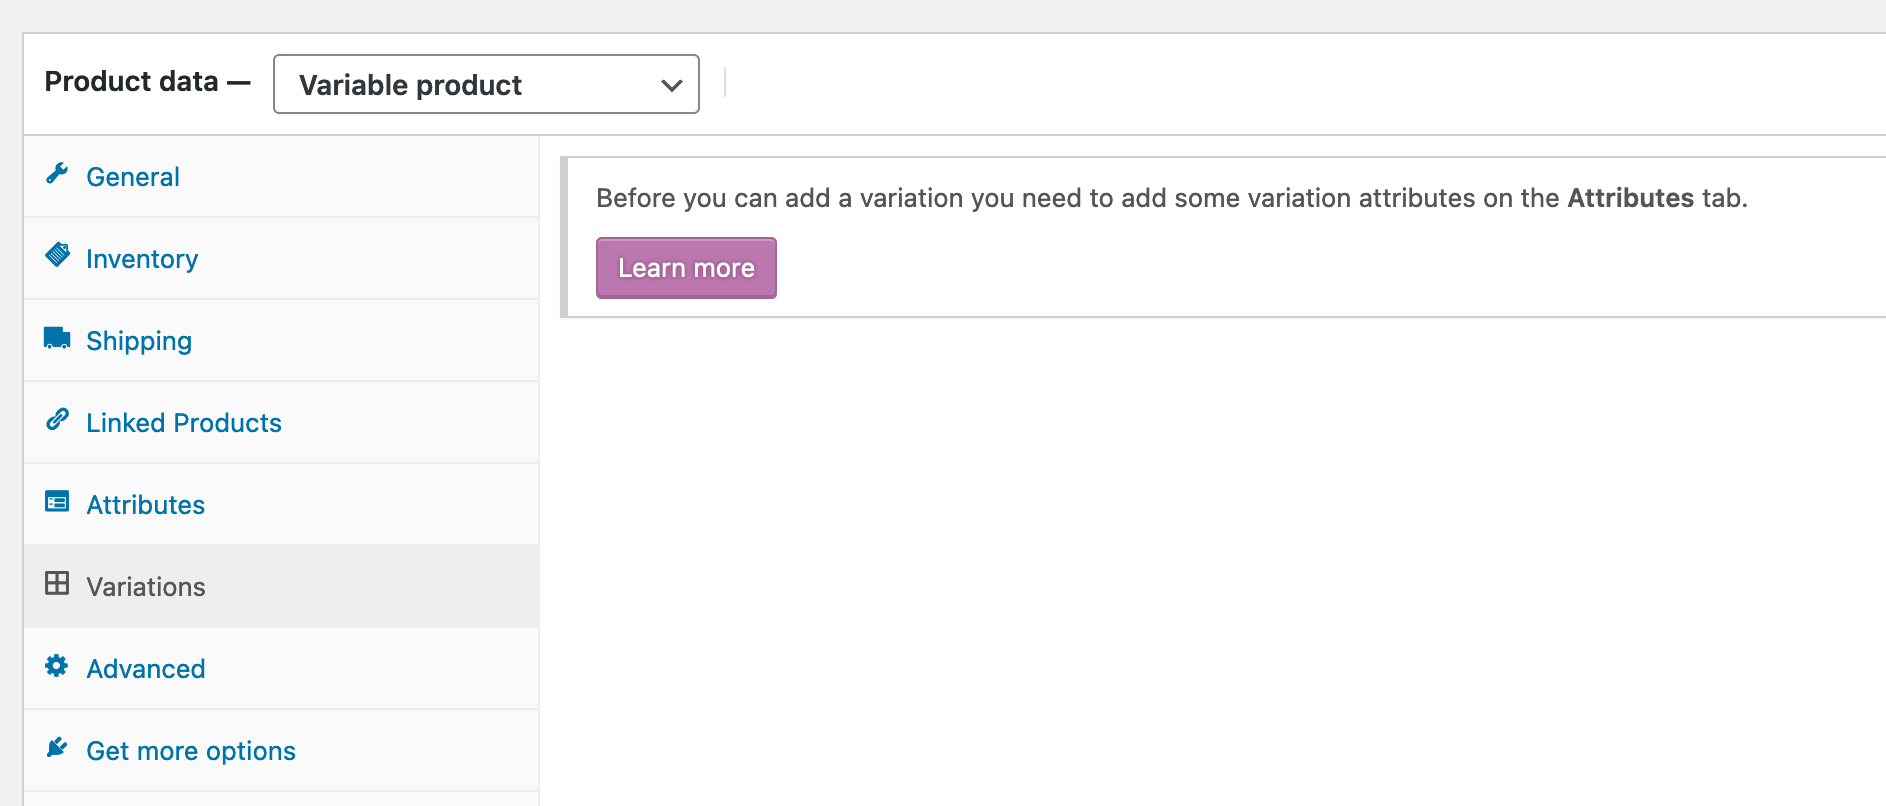Click the chain link icon beside Linked Products
Image resolution: width=1886 pixels, height=806 pixels.
57,419
